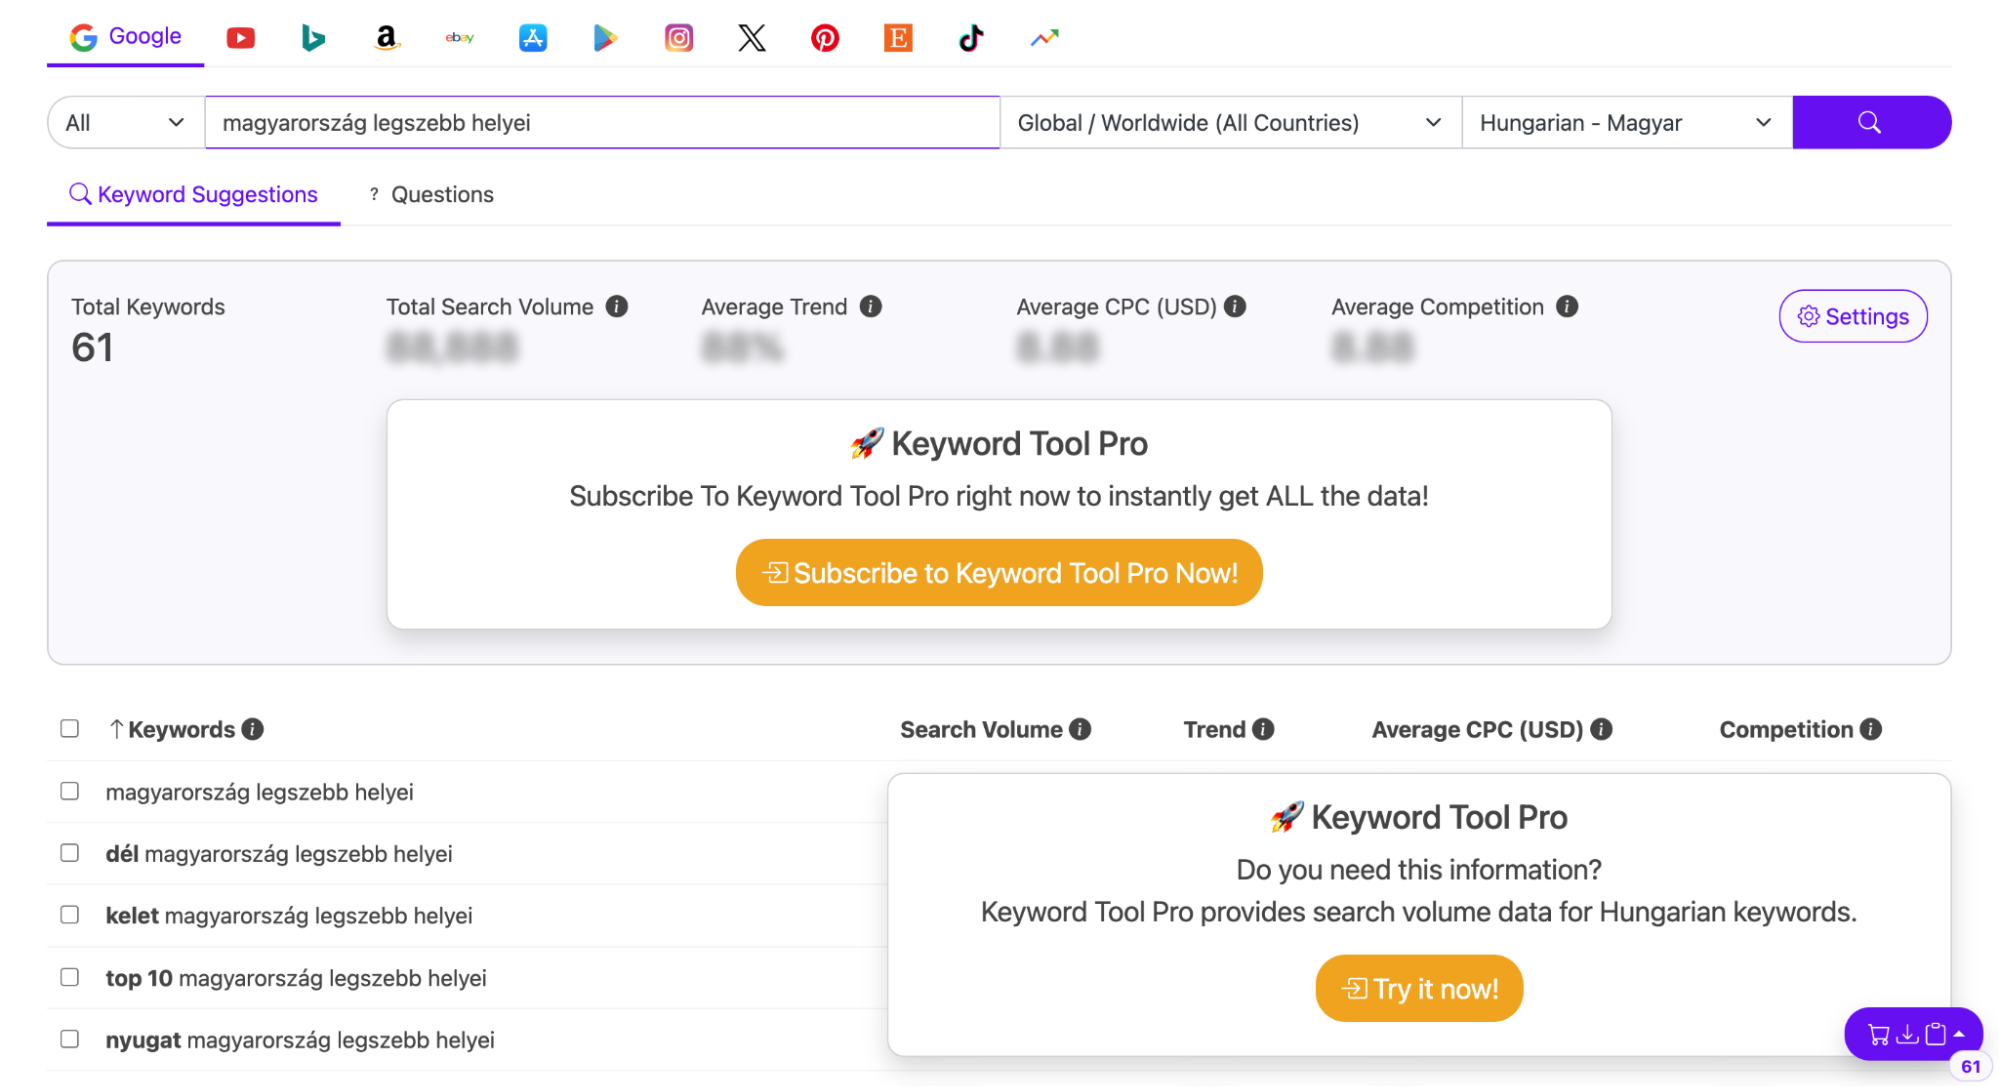Click the Etsy icon
This screenshot has height=1087, width=1999.
pyautogui.click(x=898, y=38)
